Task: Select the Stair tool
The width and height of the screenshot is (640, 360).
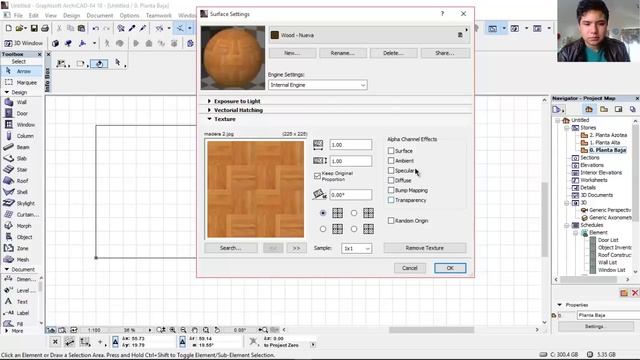Action: click(x=21, y=169)
